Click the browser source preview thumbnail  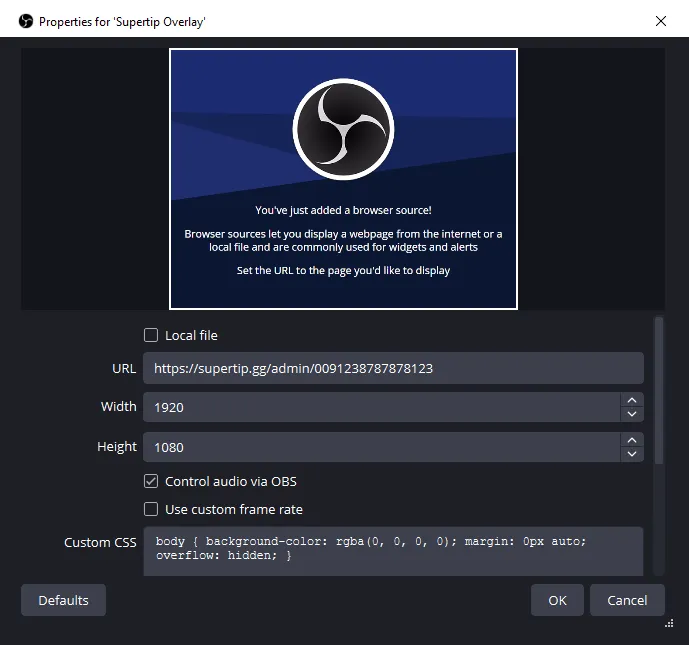343,179
